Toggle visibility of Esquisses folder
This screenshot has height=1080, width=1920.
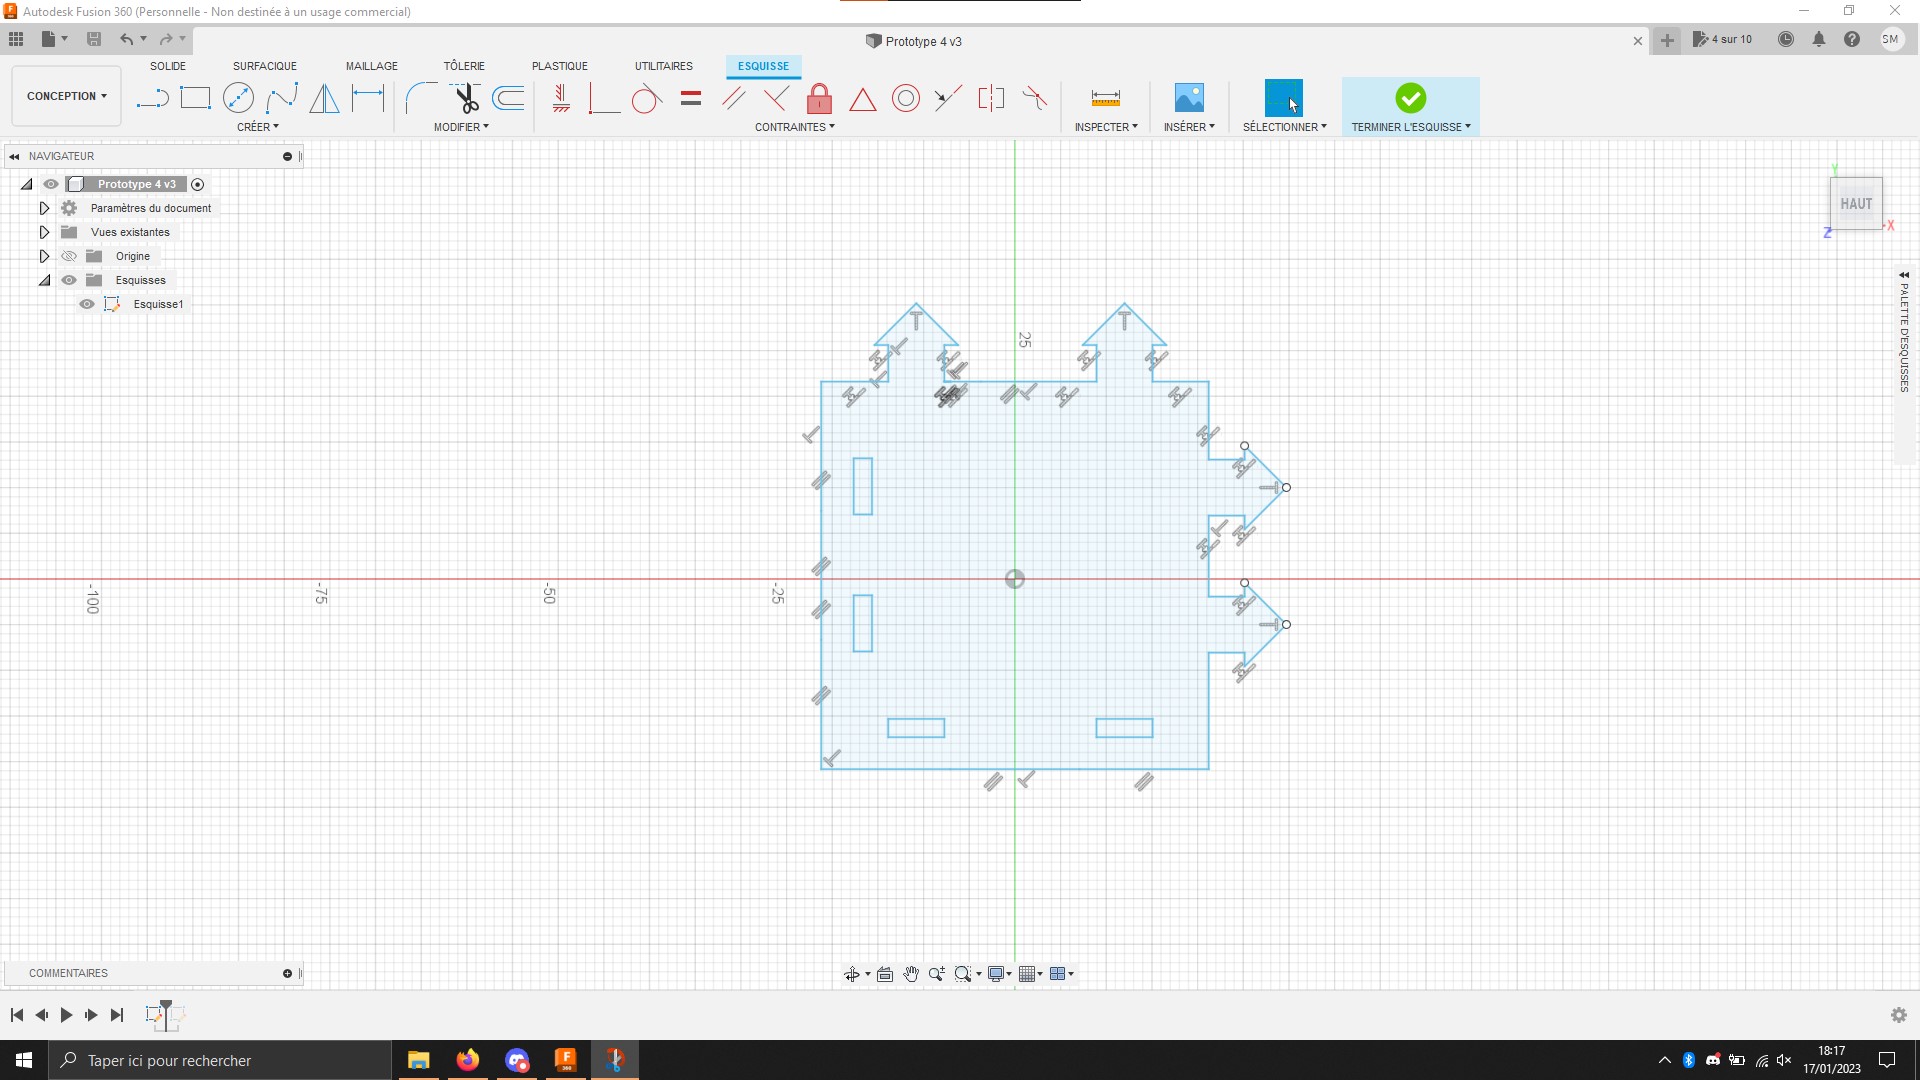click(x=69, y=280)
